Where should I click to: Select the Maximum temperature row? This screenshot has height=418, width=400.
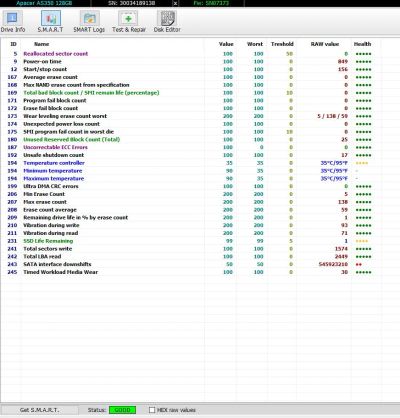tap(190, 179)
